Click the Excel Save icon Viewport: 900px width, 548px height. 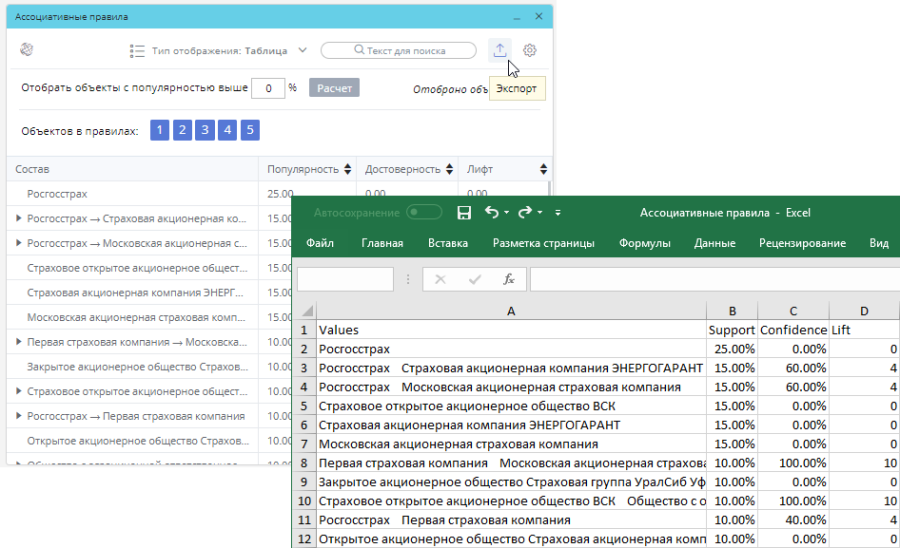(x=463, y=213)
